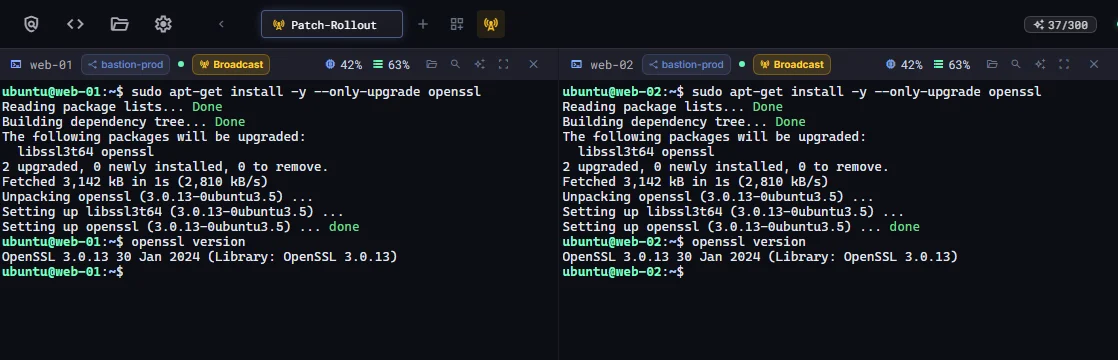Click the AI sparkle icon in web-02
The width and height of the screenshot is (1118, 360).
click(x=1040, y=64)
